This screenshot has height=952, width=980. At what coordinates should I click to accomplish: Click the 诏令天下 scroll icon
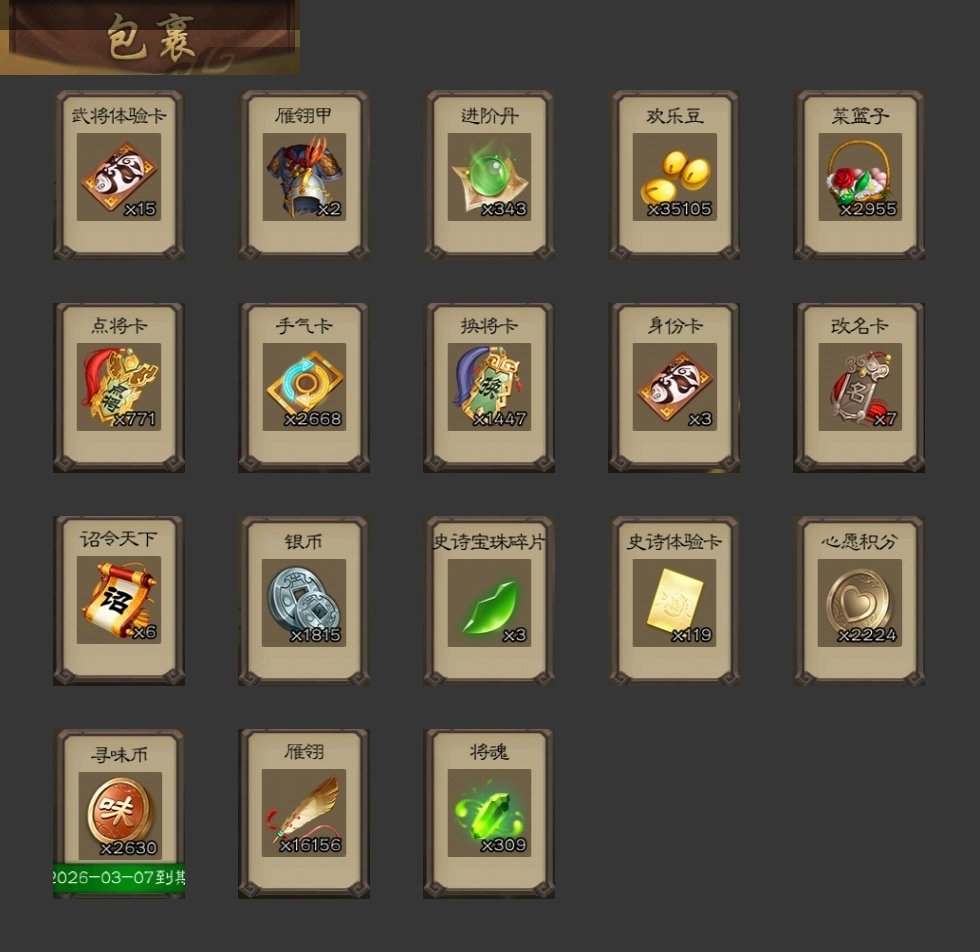tap(119, 600)
